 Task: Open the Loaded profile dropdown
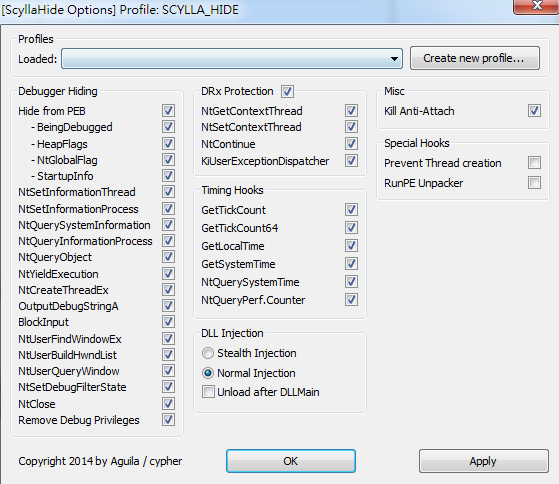(x=232, y=58)
